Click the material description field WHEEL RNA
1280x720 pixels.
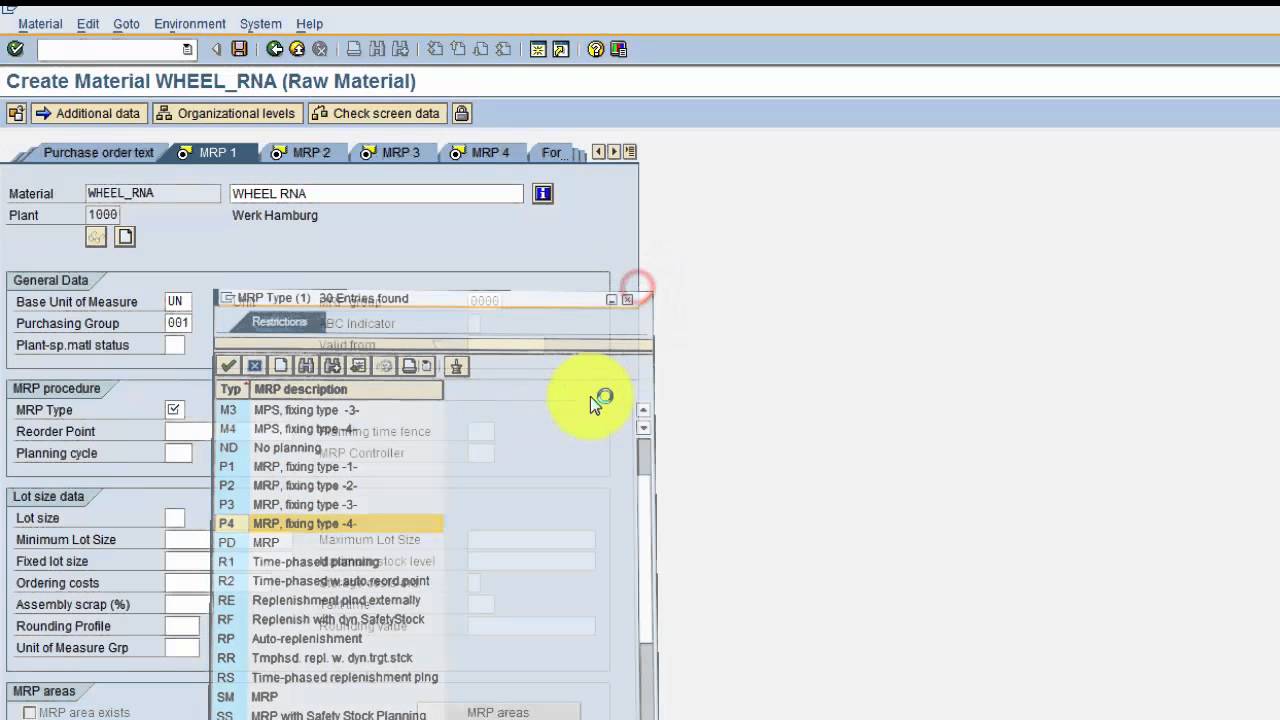[x=376, y=194]
